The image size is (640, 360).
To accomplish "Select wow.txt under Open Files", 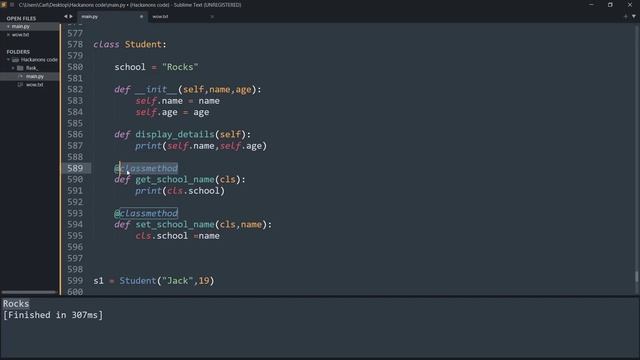I will pos(20,35).
